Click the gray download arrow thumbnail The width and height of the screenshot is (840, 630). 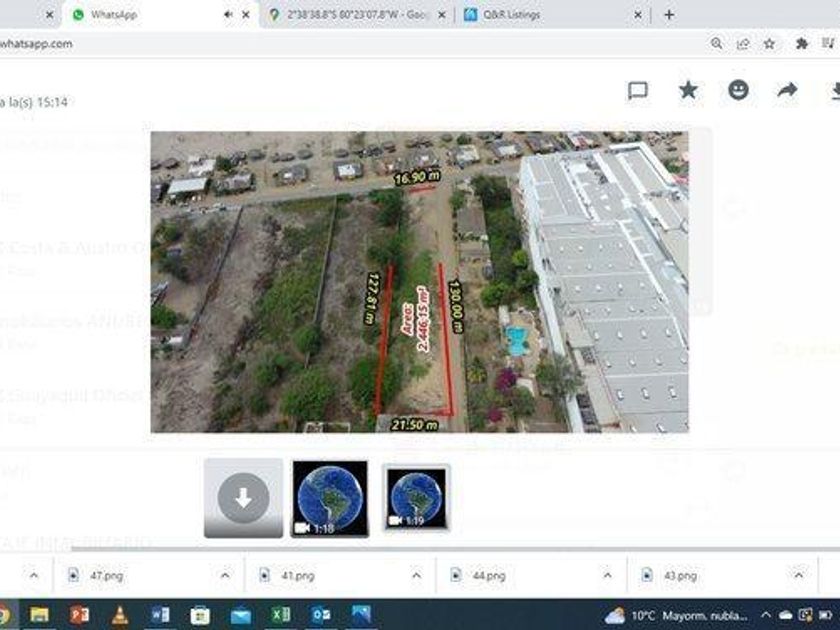pos(243,497)
